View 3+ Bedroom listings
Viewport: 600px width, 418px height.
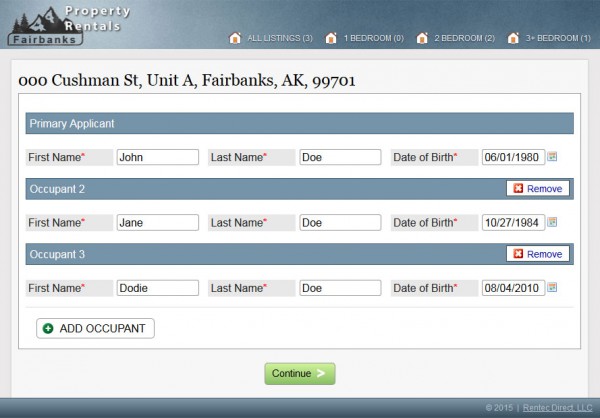pyautogui.click(x=558, y=38)
